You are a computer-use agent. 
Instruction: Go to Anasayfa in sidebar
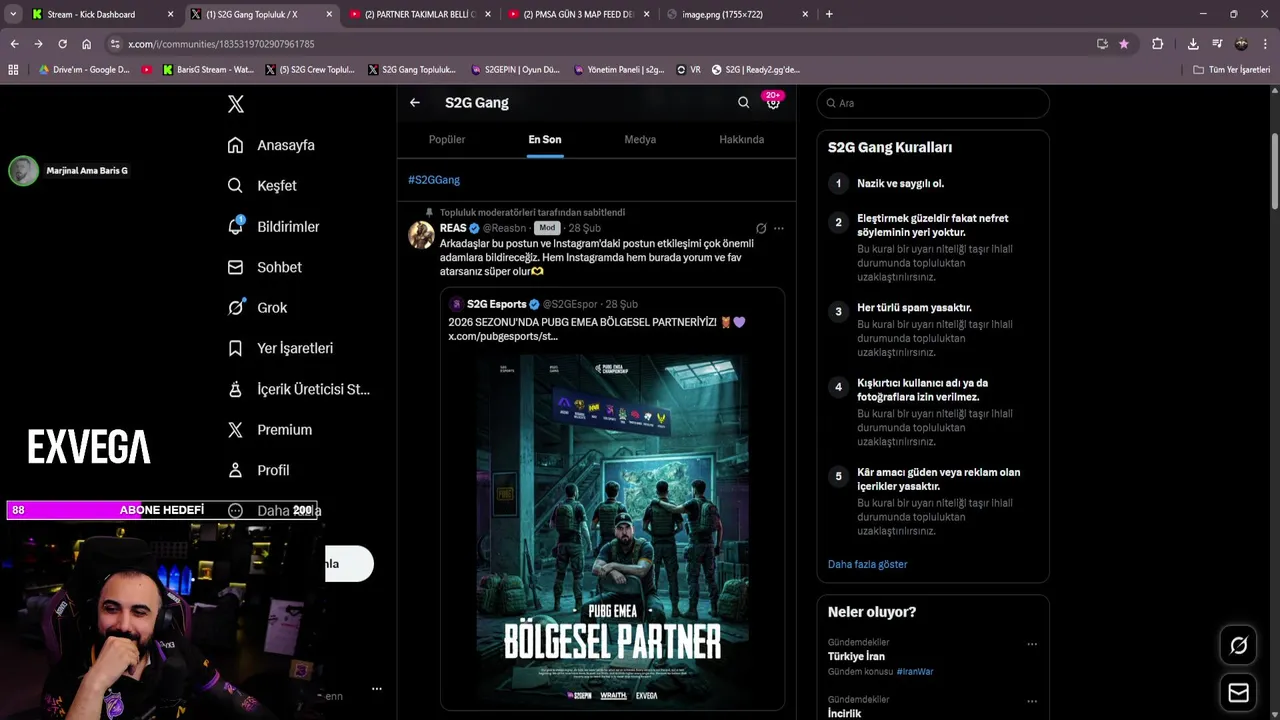coord(271,145)
